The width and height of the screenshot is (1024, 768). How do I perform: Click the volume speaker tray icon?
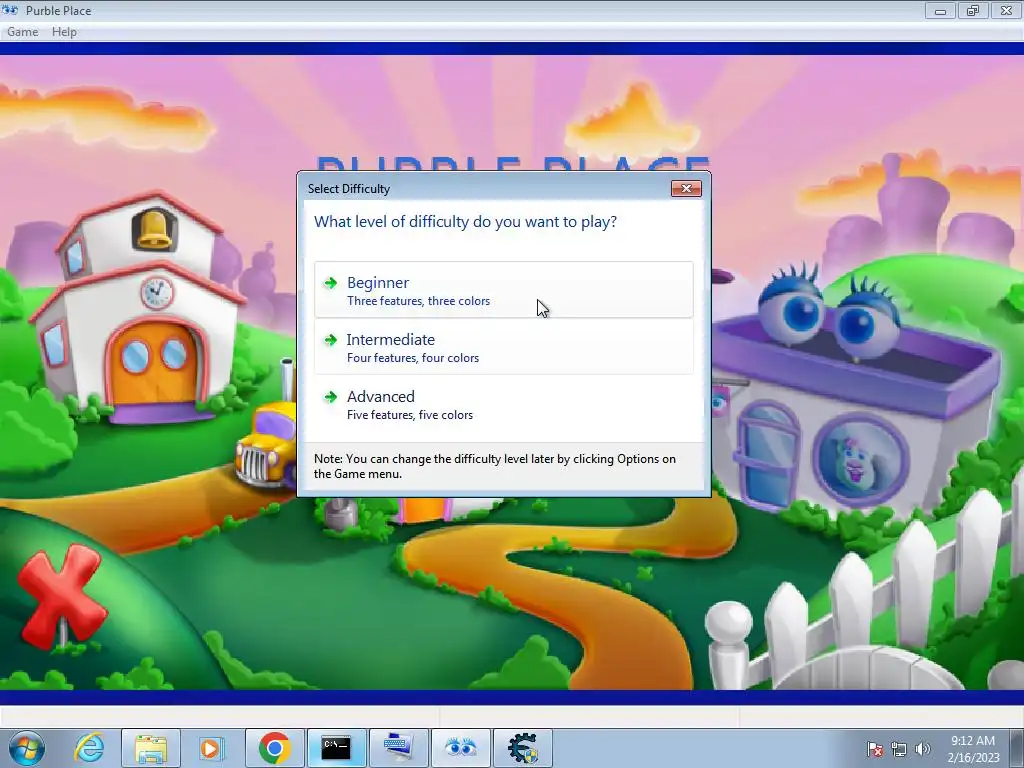[922, 749]
